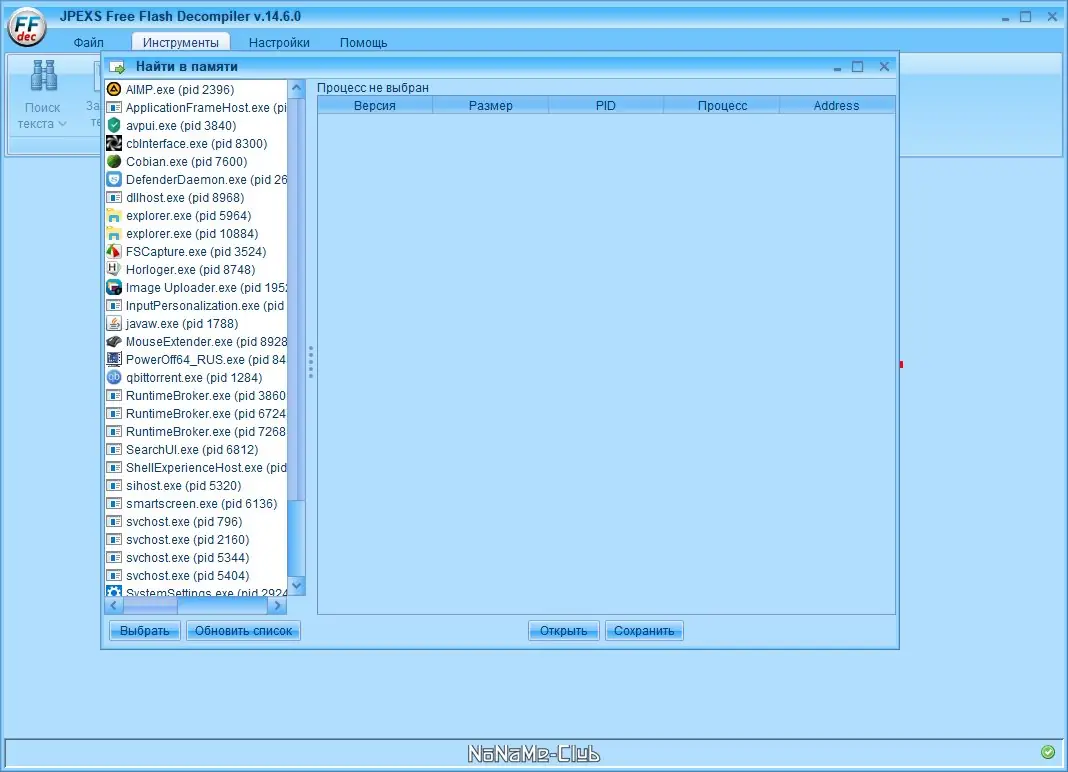Open the Поиск текста binoculars tool
This screenshot has width=1068, height=772.
pyautogui.click(x=43, y=75)
